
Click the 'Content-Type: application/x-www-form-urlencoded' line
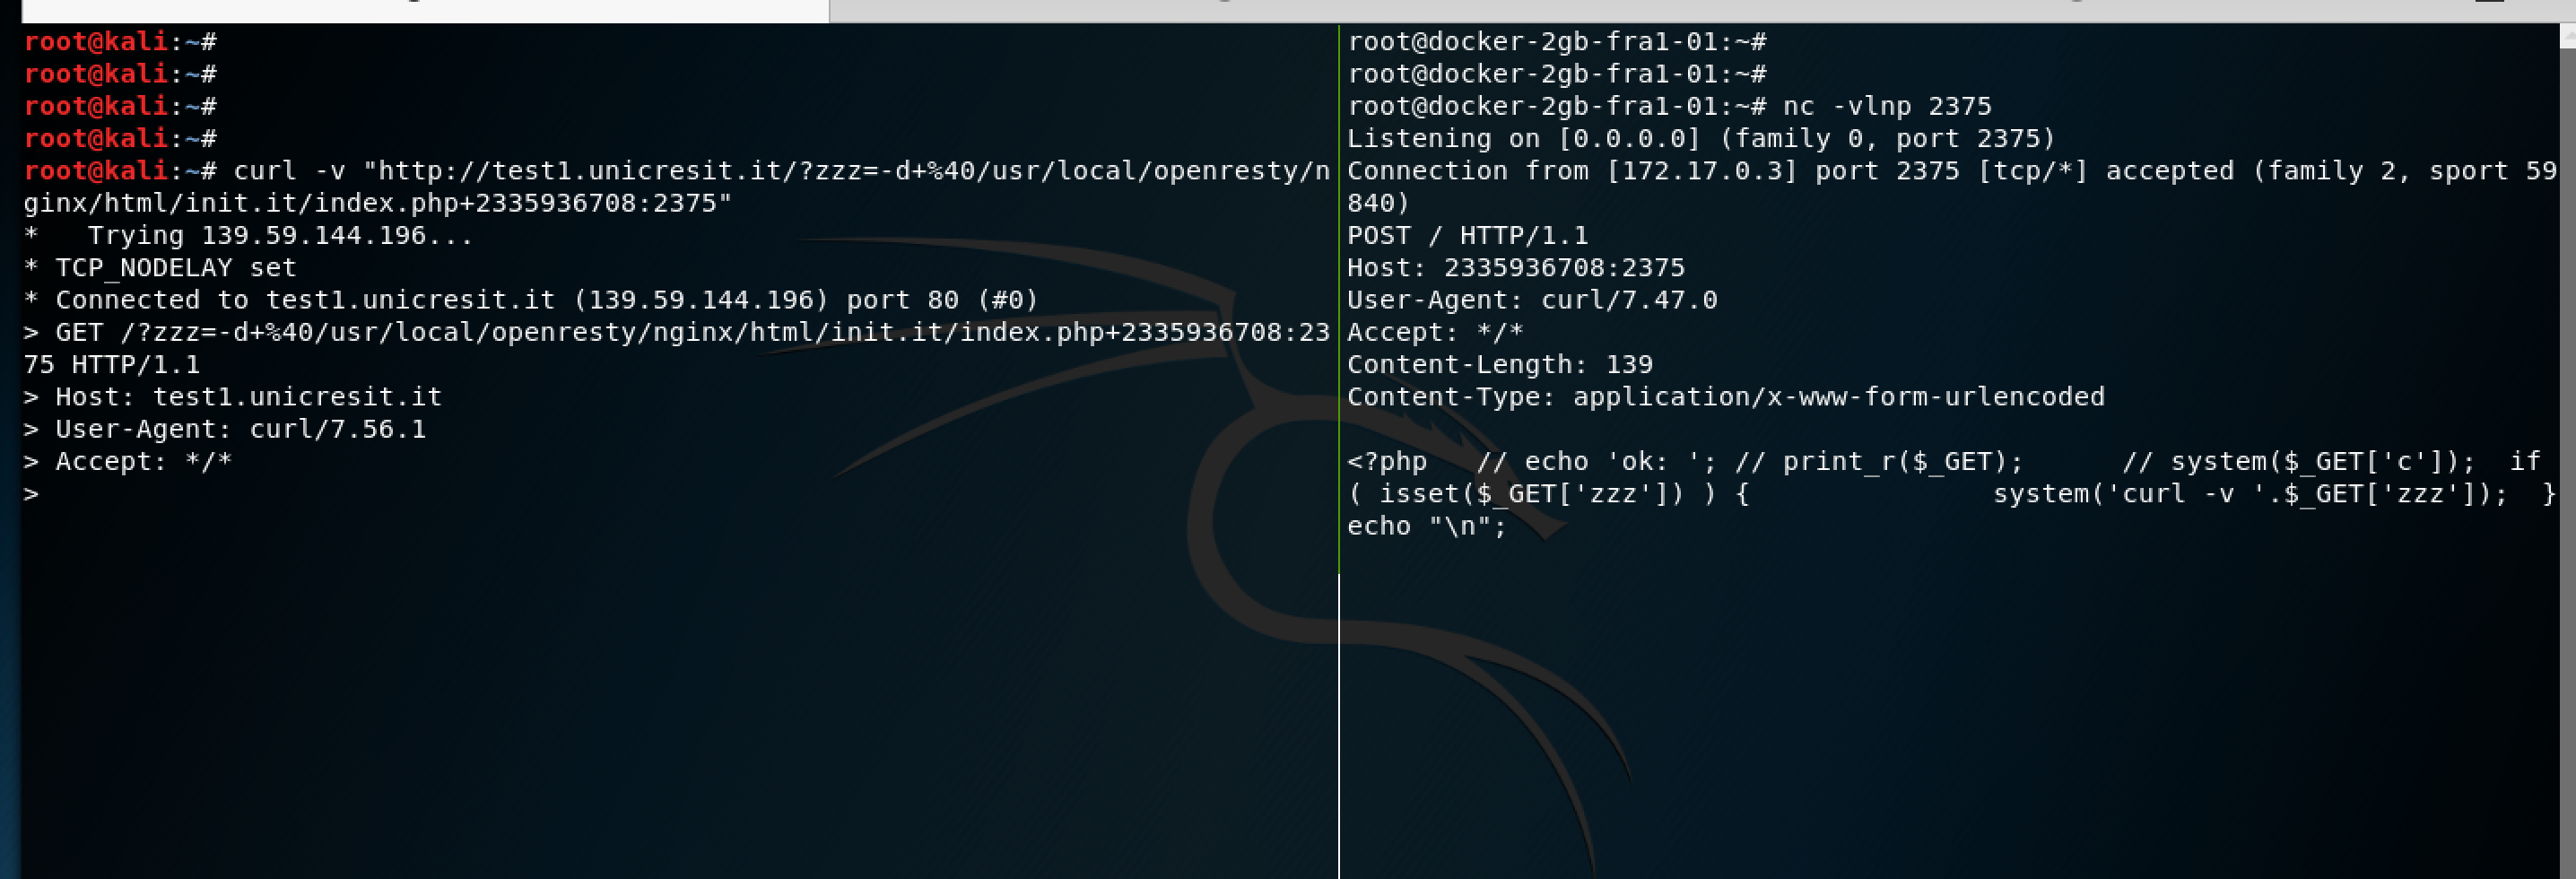pyautogui.click(x=1725, y=397)
